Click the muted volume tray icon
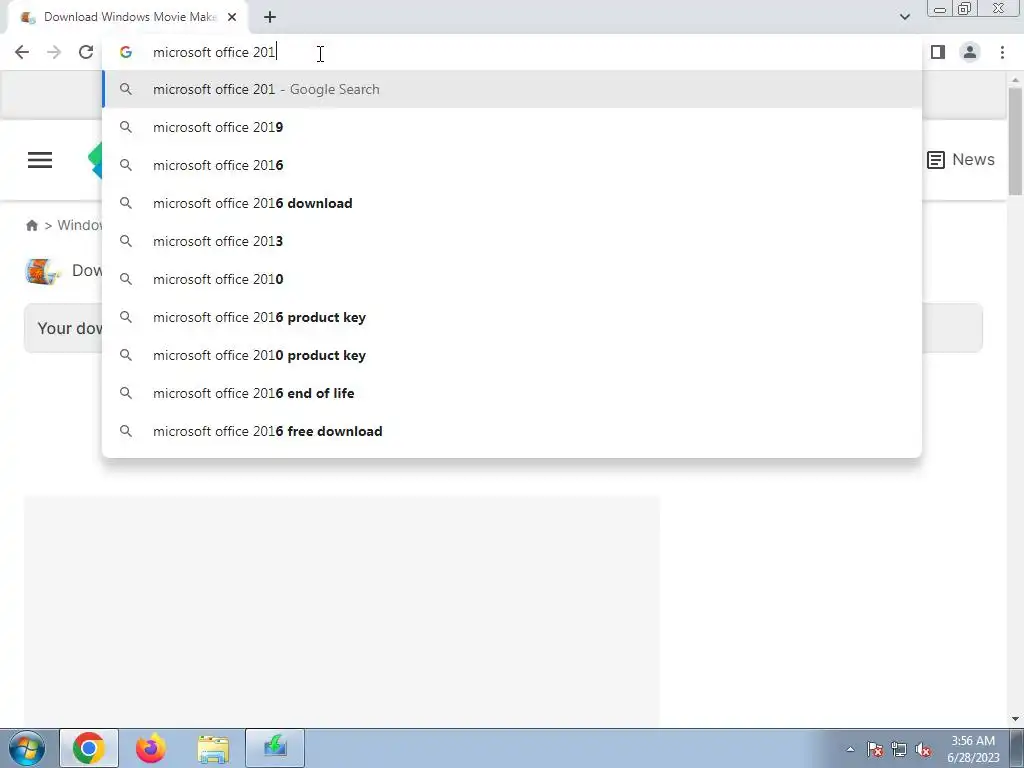This screenshot has width=1024, height=768. (x=923, y=749)
